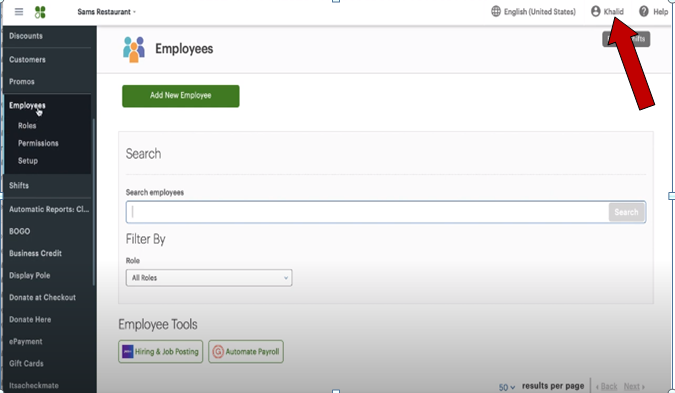Click the sidebar vertical scrollbar
Image resolution: width=675 pixels, height=393 pixels.
(x=93, y=201)
